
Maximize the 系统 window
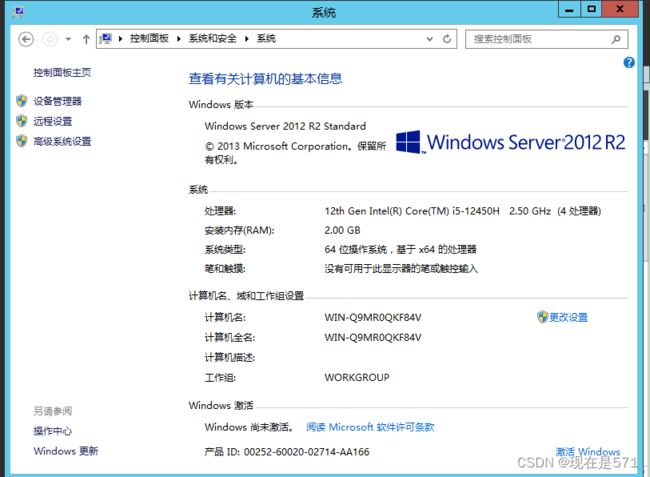(591, 9)
